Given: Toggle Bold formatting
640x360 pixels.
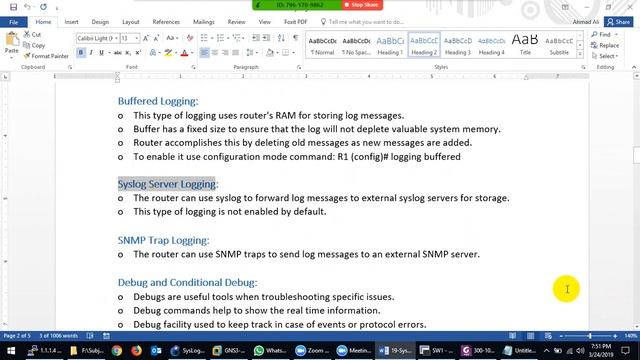Looking at the screenshot, I should (x=80, y=53).
